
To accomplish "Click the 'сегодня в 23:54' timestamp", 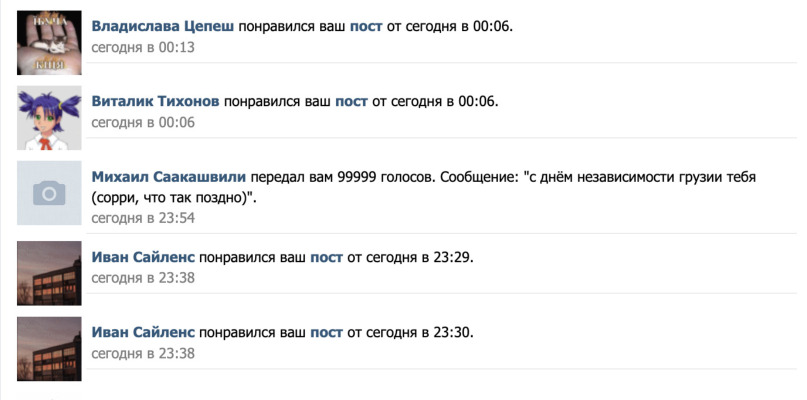I will pos(143,218).
